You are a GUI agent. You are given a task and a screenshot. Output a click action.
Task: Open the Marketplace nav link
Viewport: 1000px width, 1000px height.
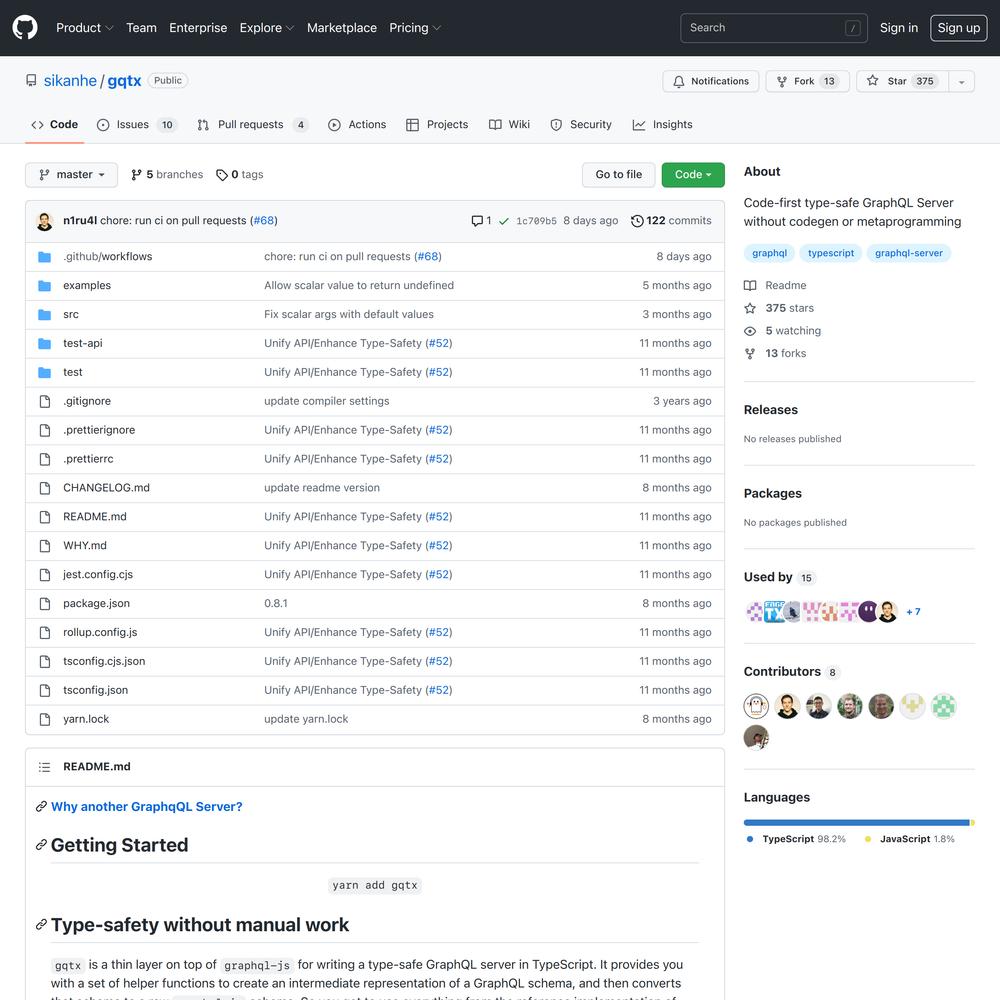click(342, 28)
